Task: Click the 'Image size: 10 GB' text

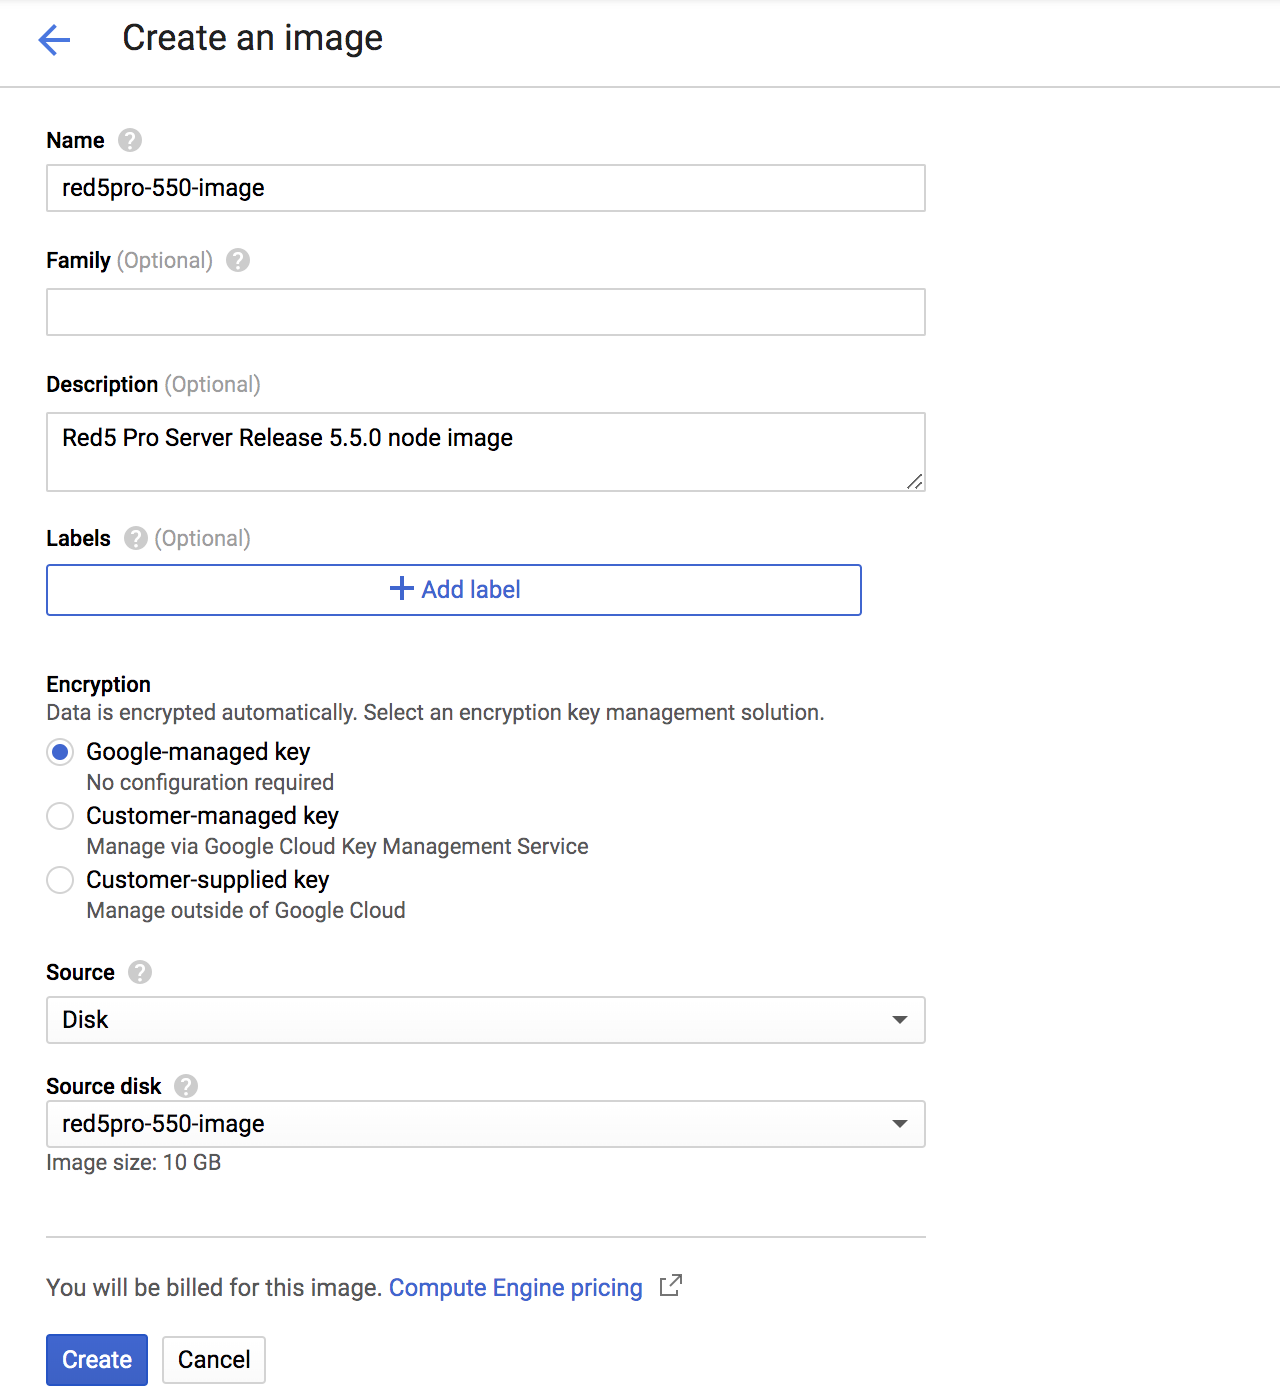Action: tap(134, 1162)
